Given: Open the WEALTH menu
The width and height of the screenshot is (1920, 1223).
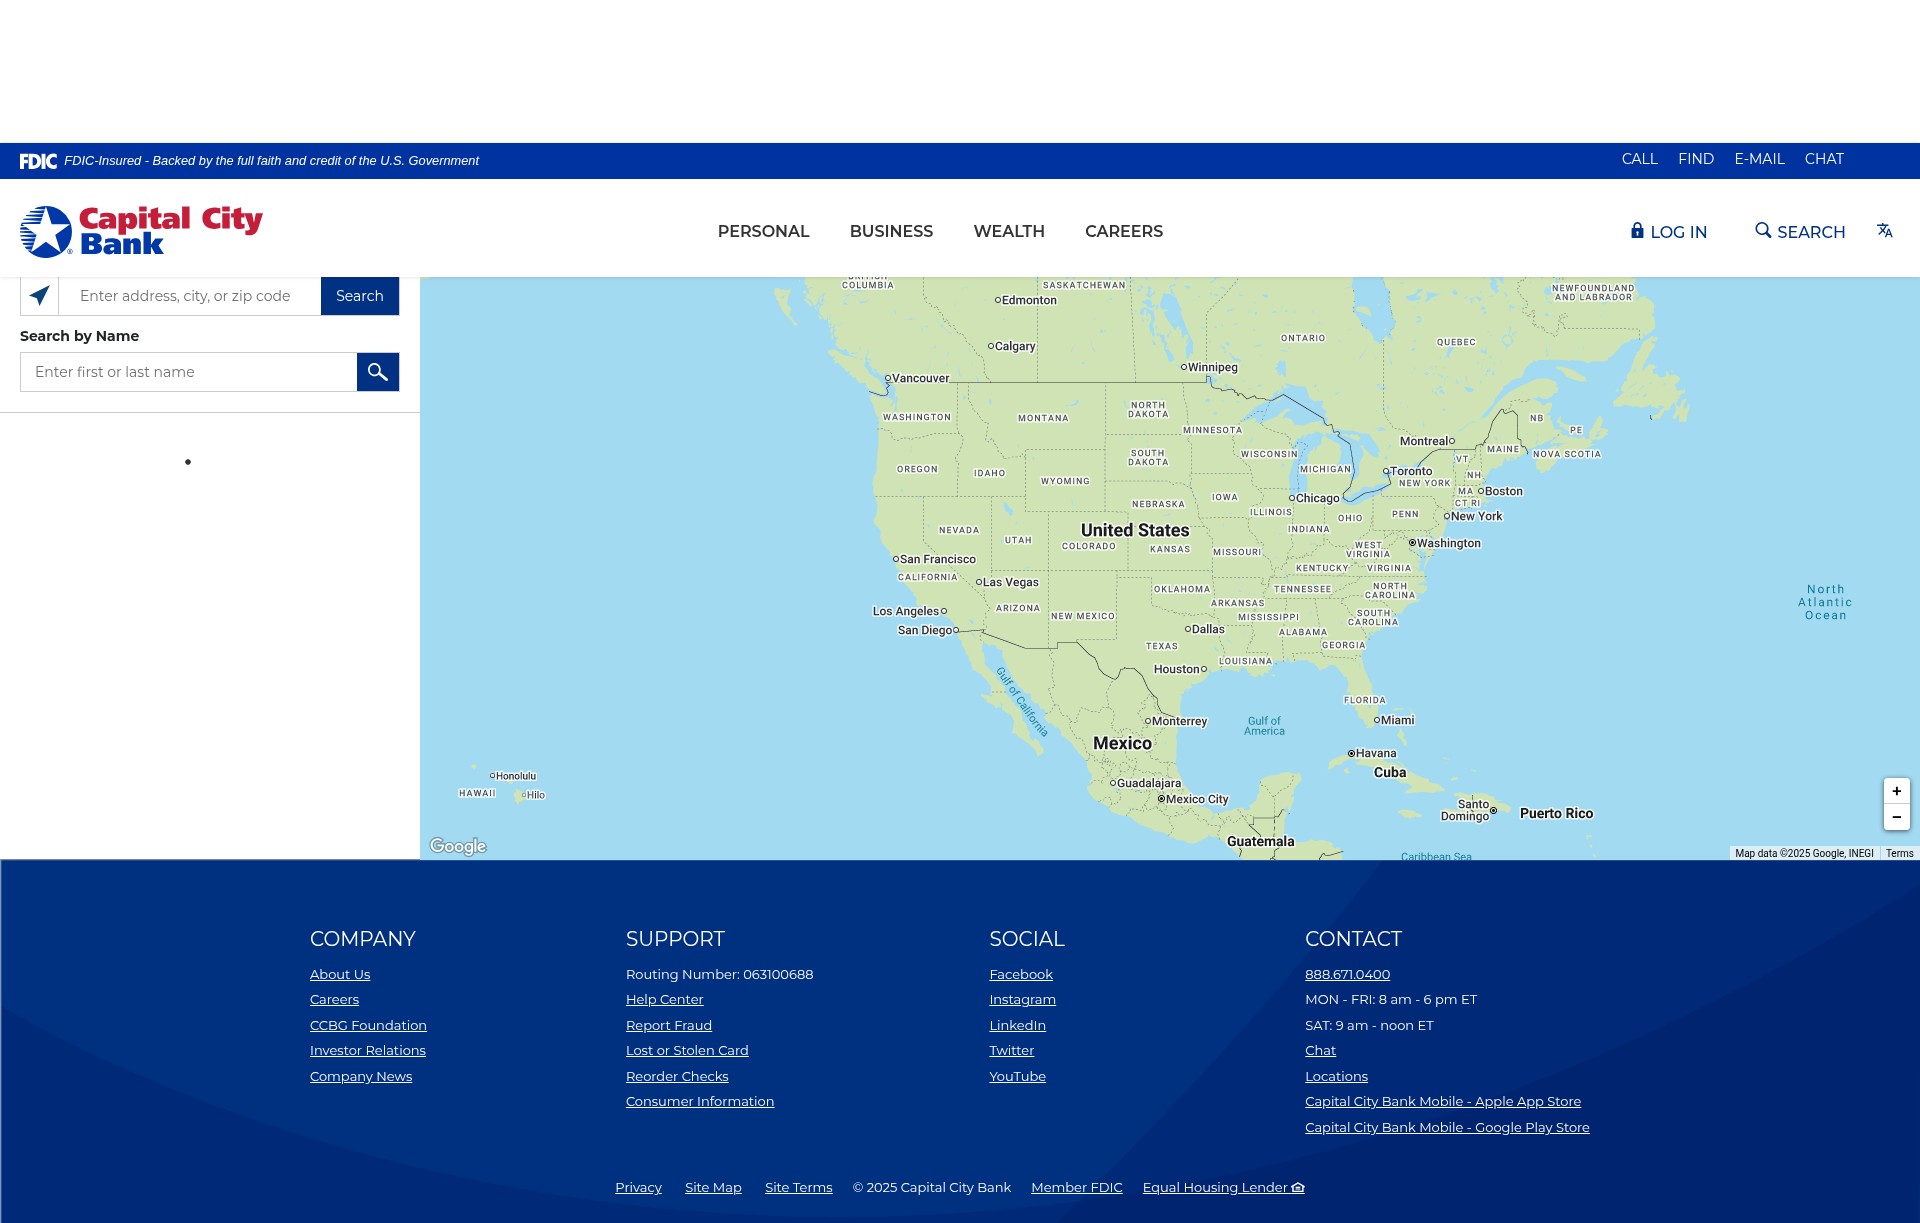Looking at the screenshot, I should (1009, 231).
